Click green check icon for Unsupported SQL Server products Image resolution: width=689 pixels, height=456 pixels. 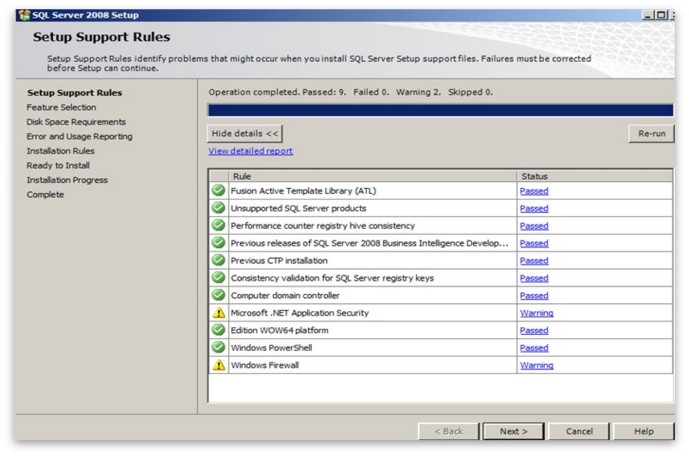point(218,208)
